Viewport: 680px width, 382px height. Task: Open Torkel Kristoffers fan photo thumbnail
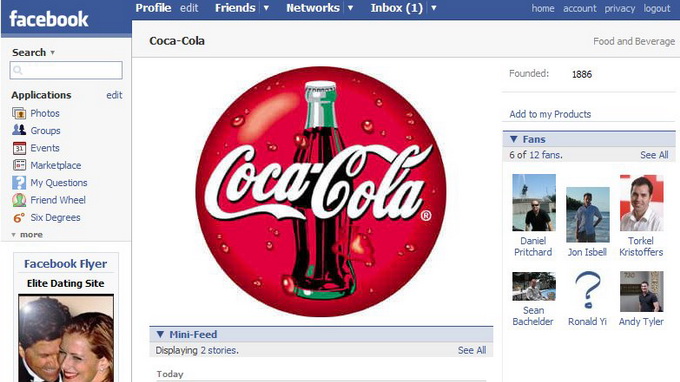click(641, 202)
